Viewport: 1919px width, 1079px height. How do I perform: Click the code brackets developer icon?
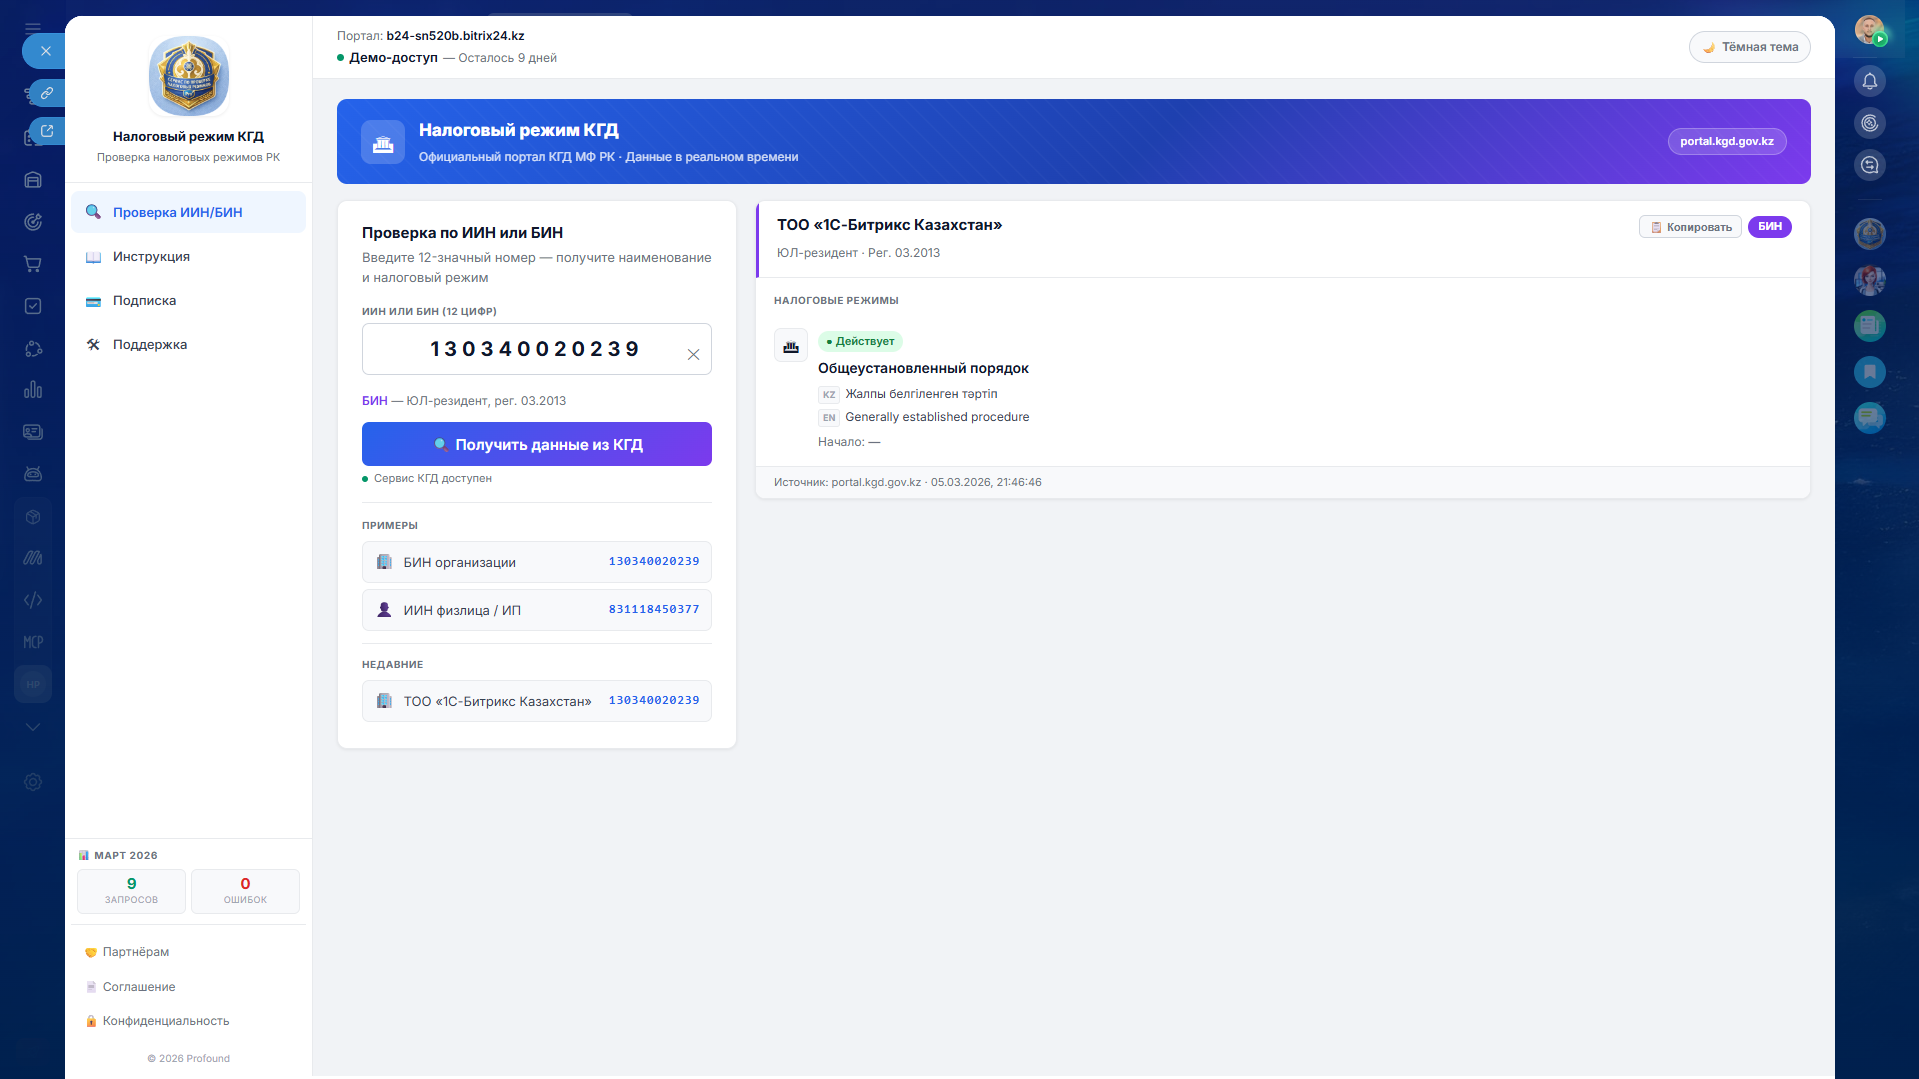pos(33,600)
